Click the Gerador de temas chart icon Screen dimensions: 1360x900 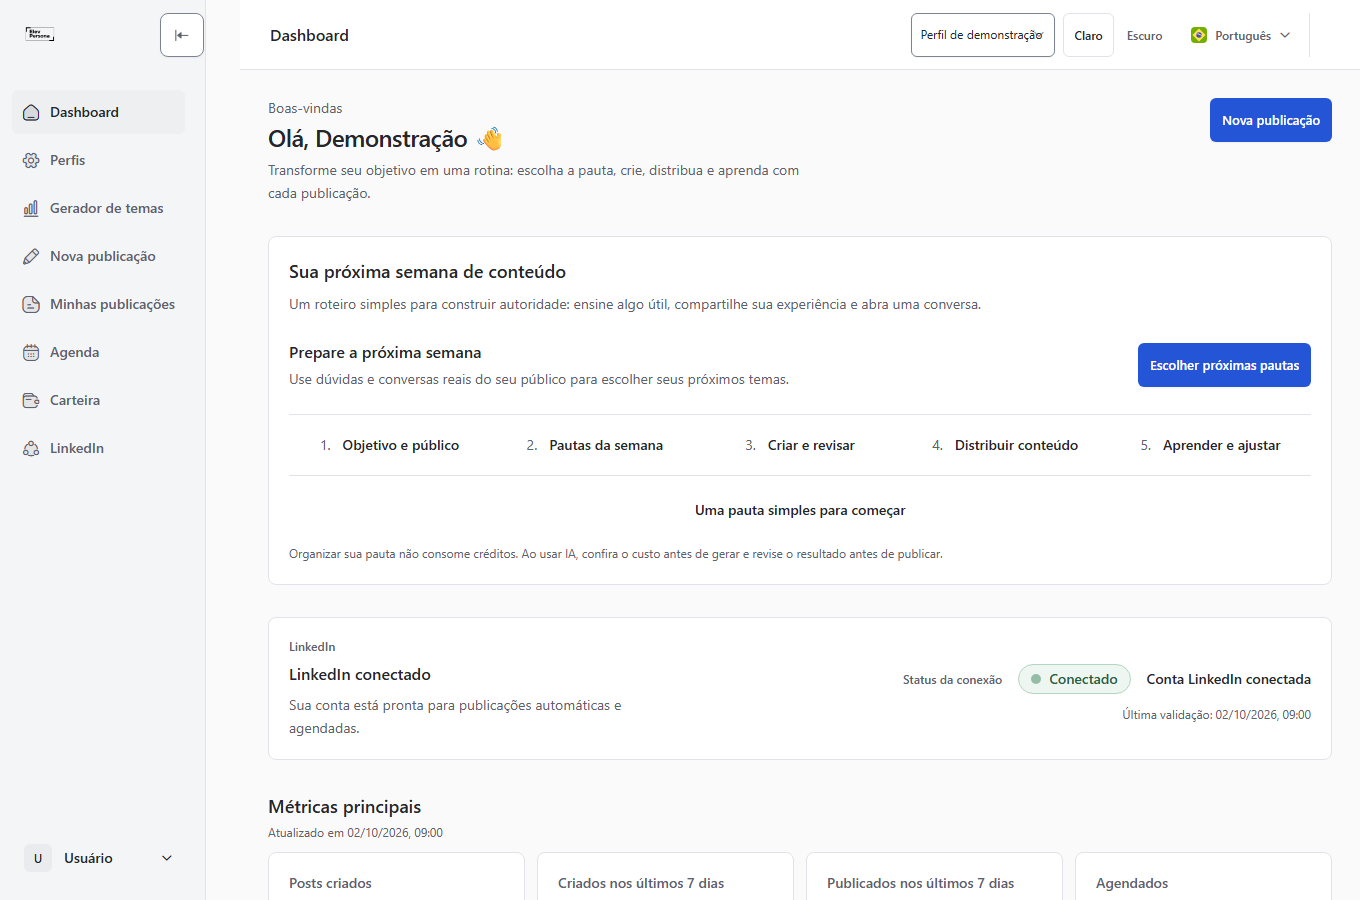click(x=31, y=208)
